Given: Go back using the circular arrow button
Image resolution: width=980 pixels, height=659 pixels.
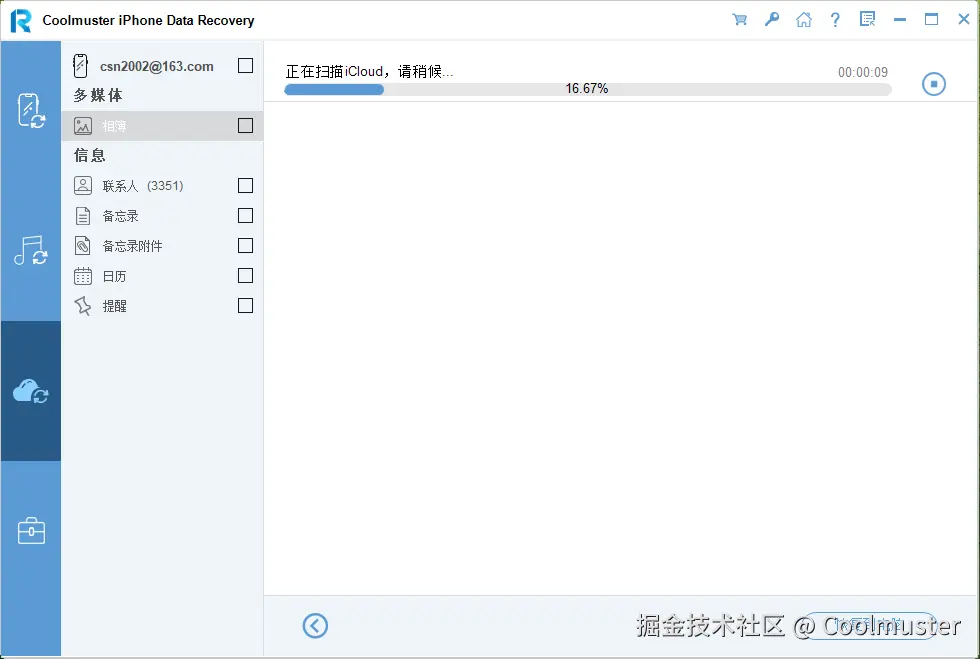Looking at the screenshot, I should [x=315, y=625].
